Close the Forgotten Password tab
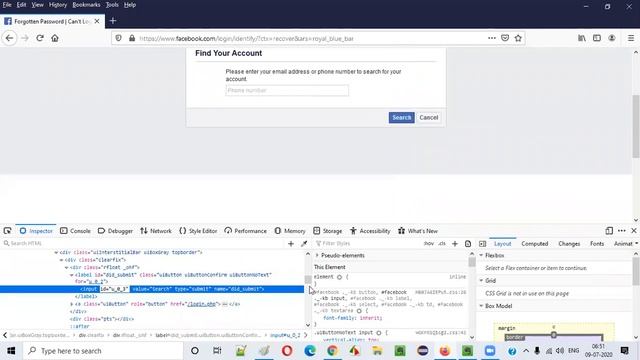Screen dimensions: 640x360 tap(97, 21)
